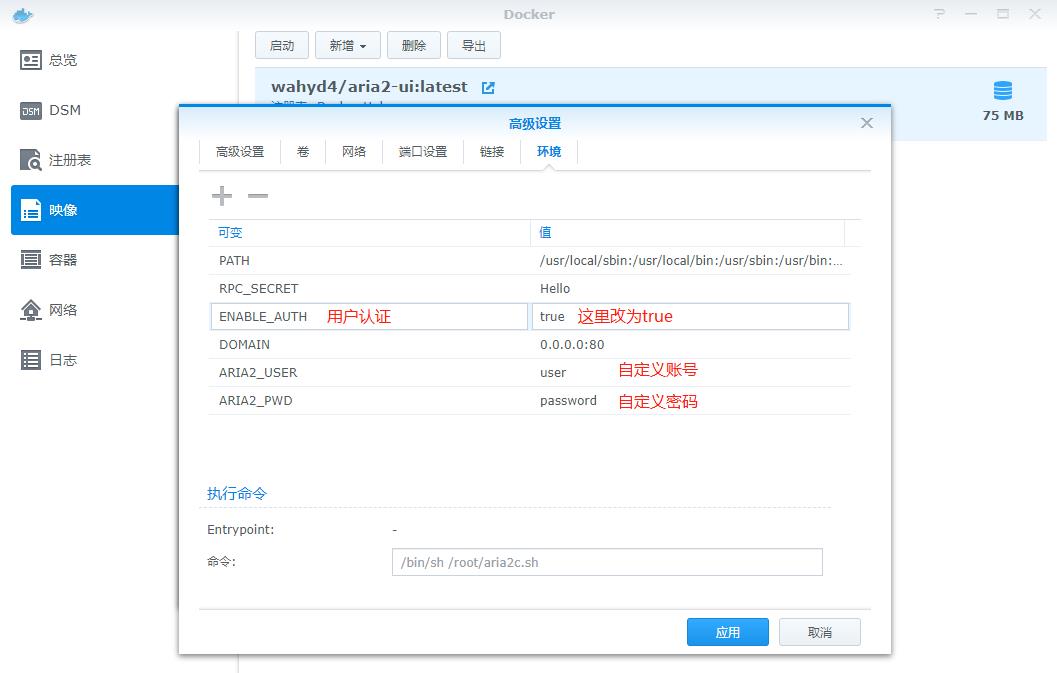
Task: Switch to 高级设置 tab
Action: point(240,152)
